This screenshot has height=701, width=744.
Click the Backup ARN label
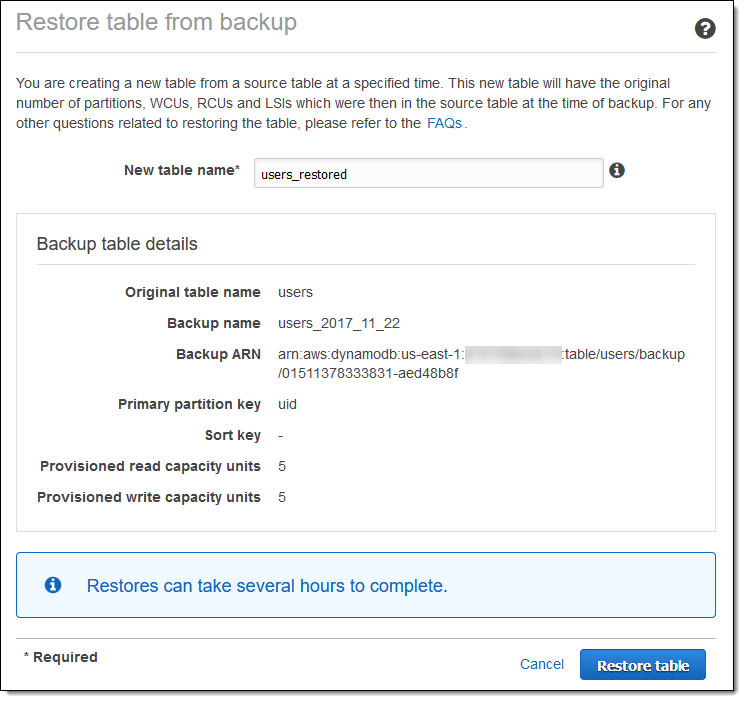[218, 354]
